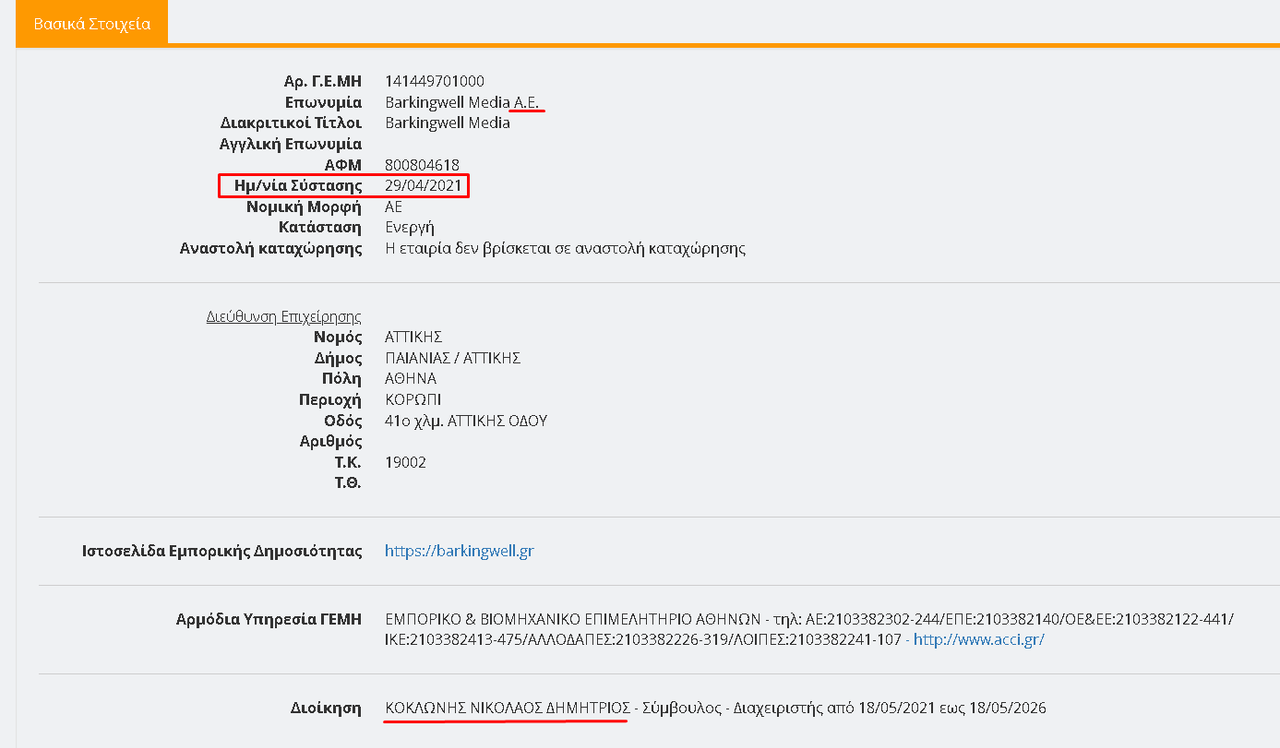The image size is (1280, 748).
Task: Click the Αναστολή καταχώρησης label
Action: click(x=271, y=248)
